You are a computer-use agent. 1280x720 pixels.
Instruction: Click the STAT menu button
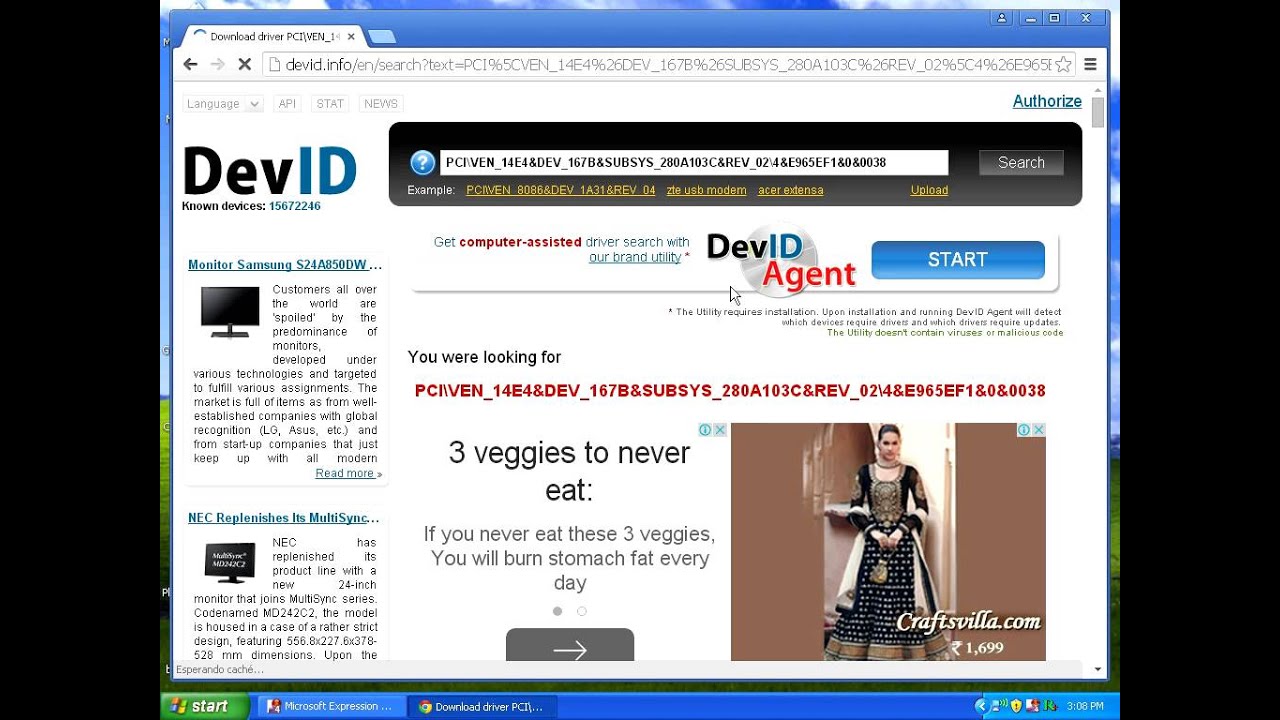(330, 104)
